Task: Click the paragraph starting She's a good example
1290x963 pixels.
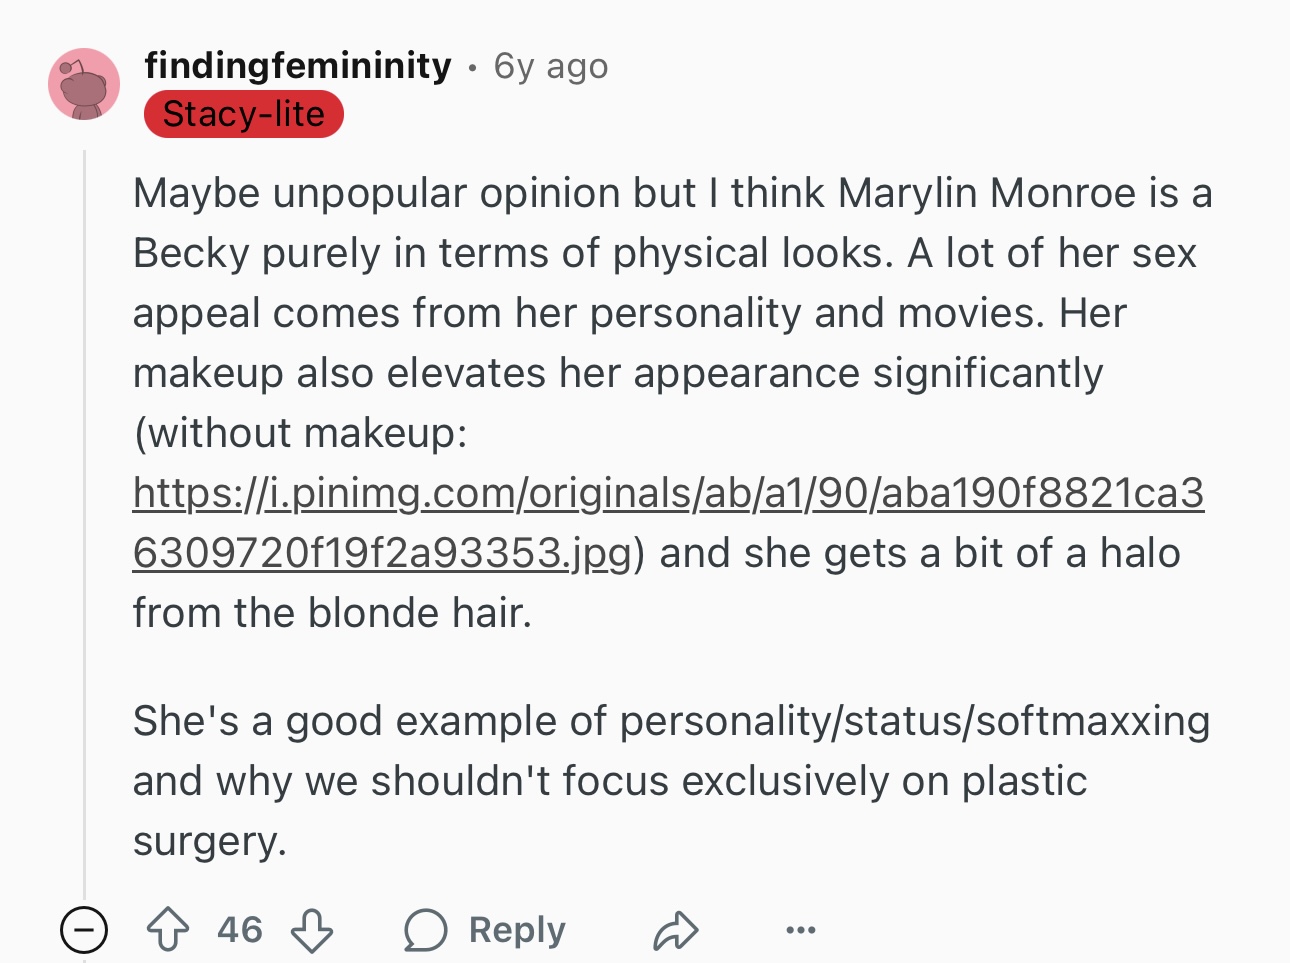Action: pyautogui.click(x=672, y=781)
